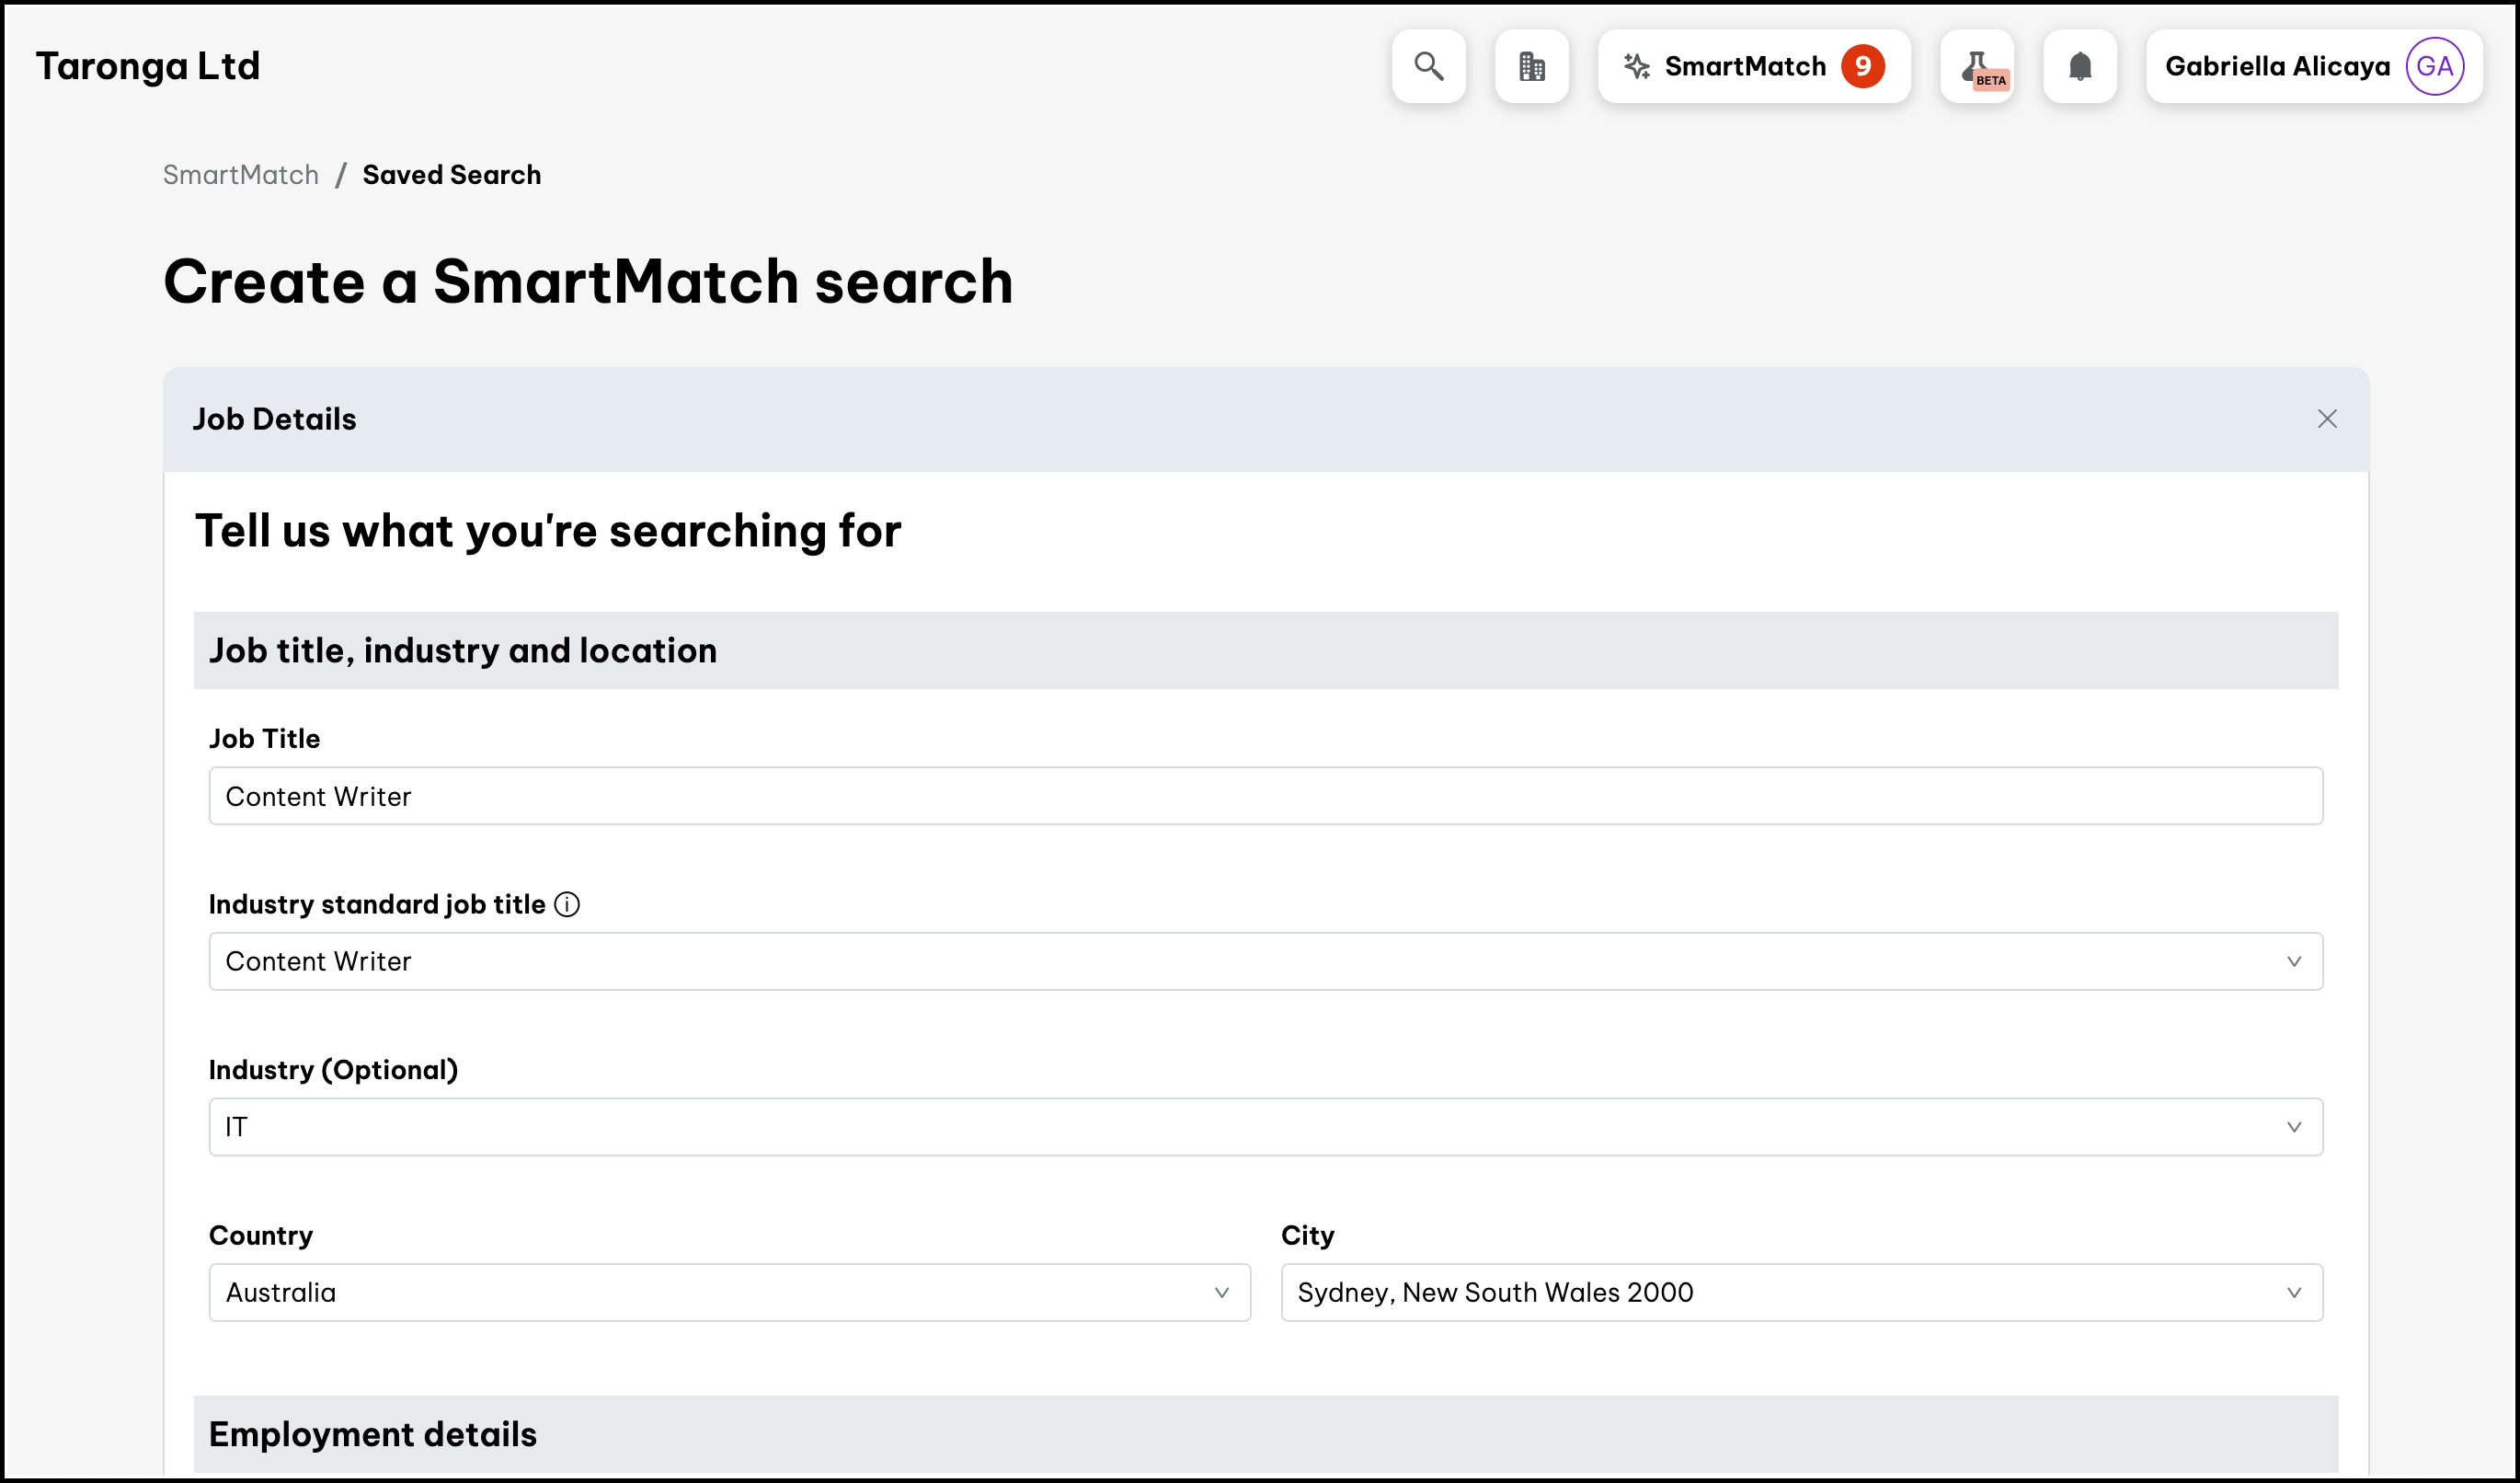
Task: Open the SmartMatch menu in the header
Action: click(x=1744, y=66)
